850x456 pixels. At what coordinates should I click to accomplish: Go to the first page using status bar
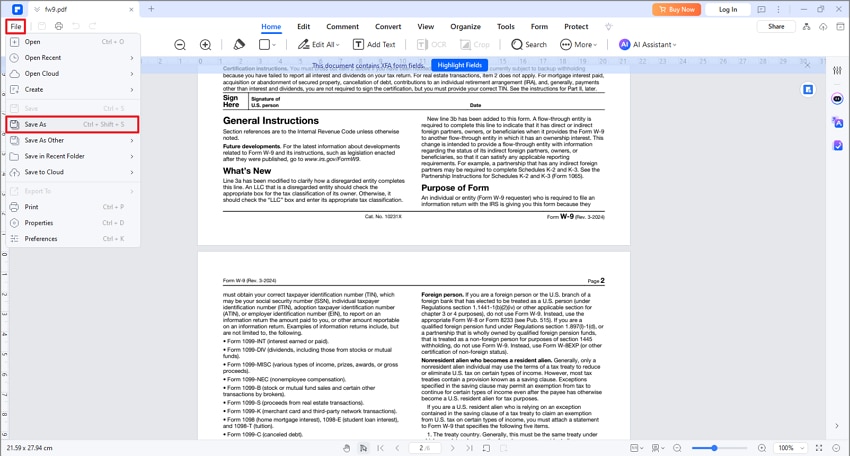click(x=381, y=448)
